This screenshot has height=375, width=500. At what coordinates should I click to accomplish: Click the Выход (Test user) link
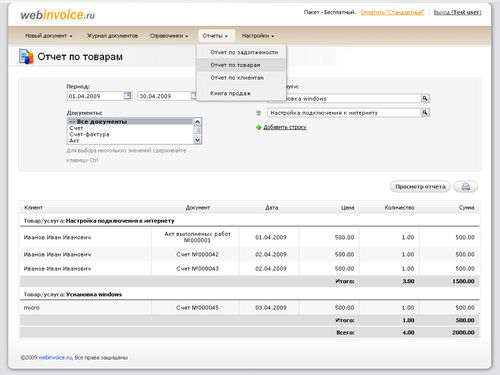click(x=457, y=12)
